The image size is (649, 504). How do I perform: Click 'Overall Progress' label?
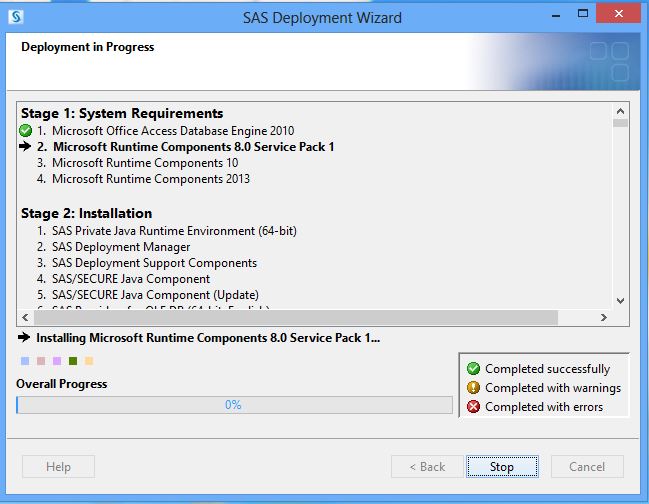62,384
